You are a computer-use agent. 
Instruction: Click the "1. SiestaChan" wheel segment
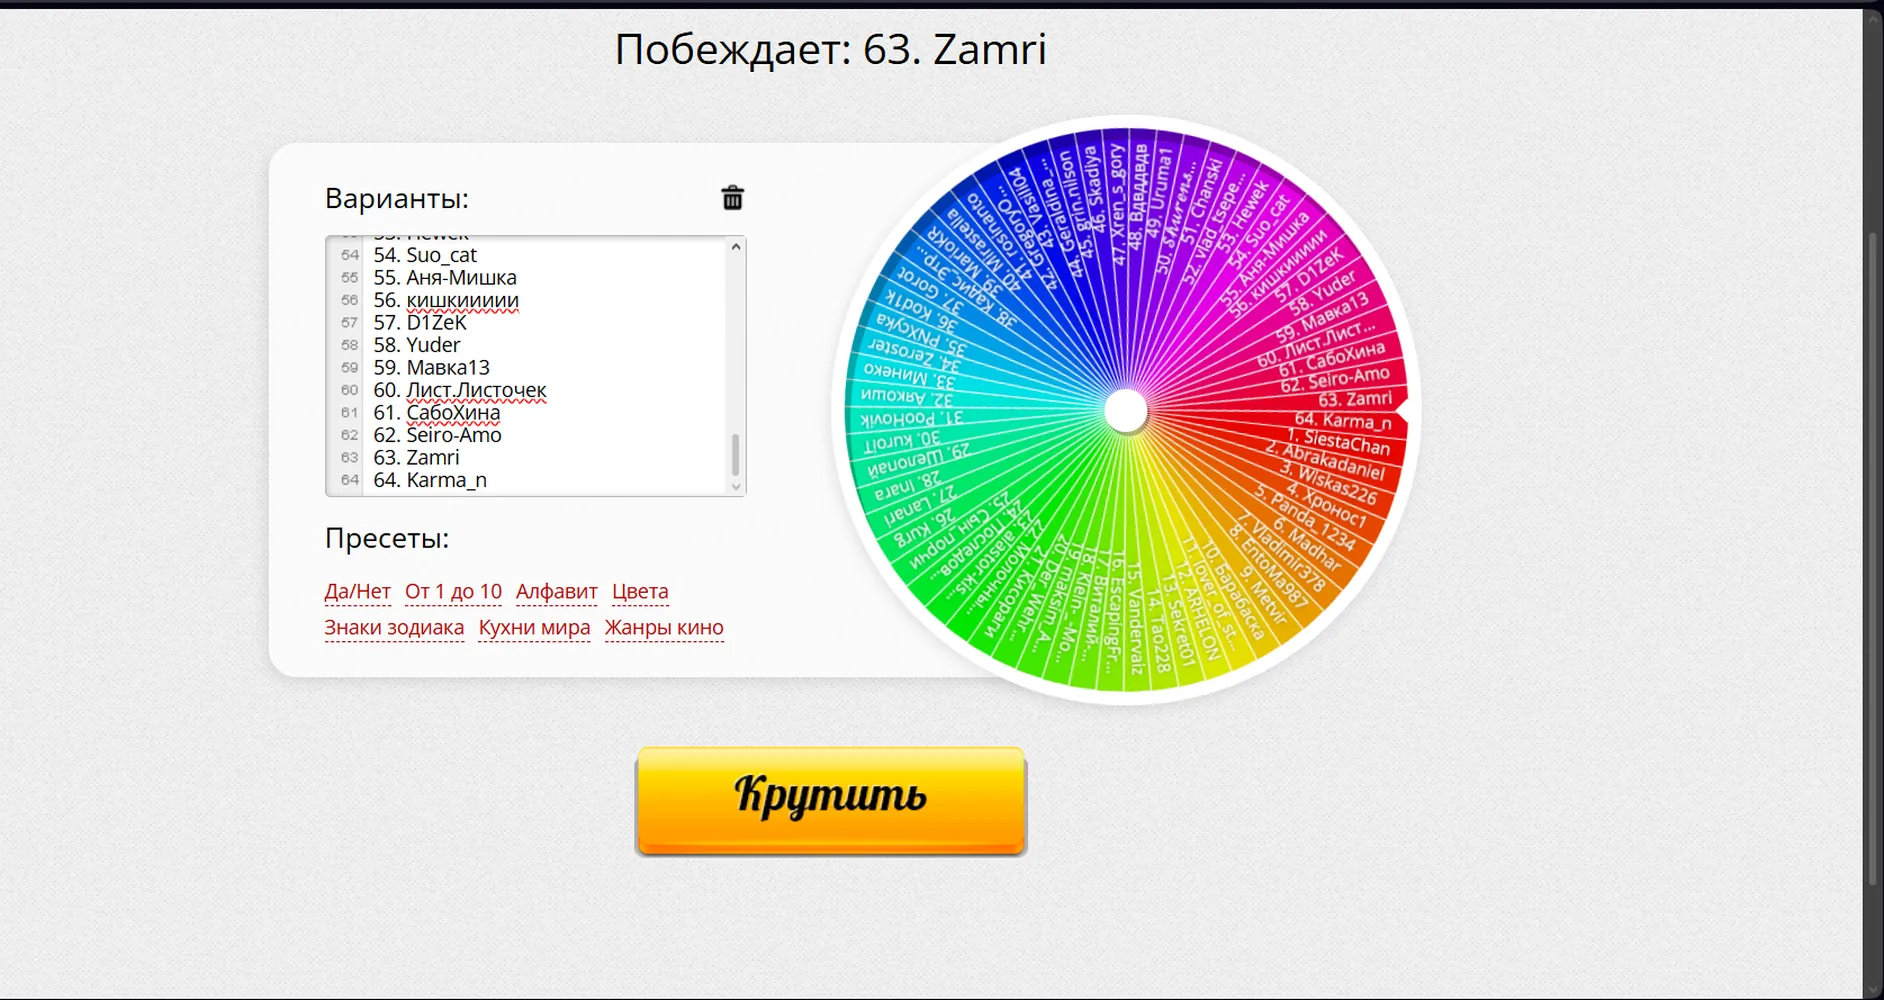point(1338,442)
